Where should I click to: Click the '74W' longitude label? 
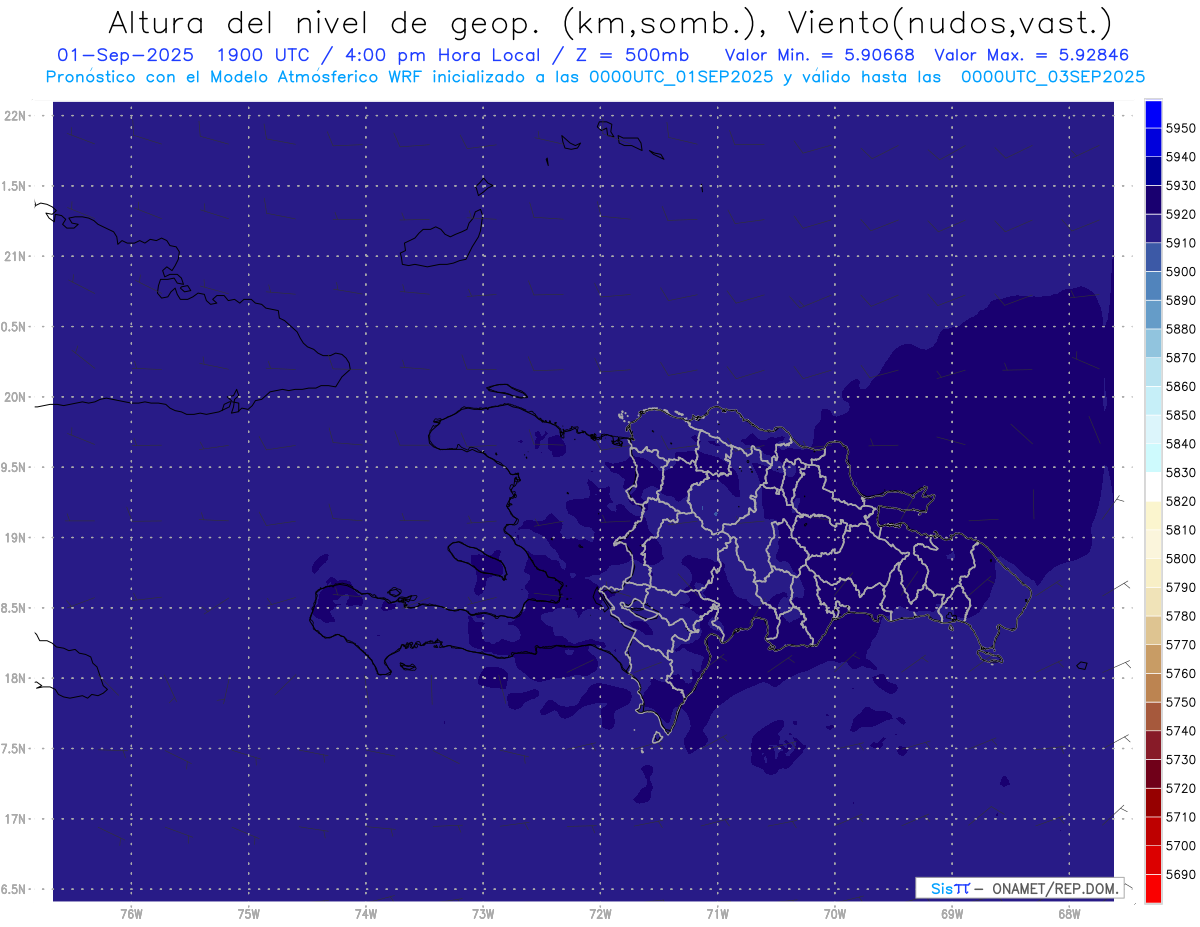[x=366, y=913]
